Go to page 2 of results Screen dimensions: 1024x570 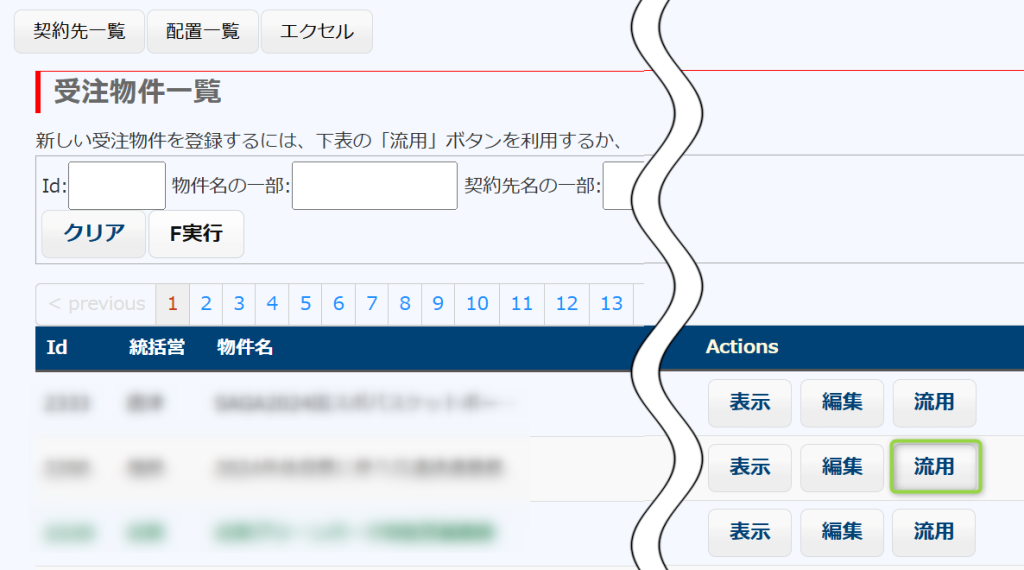206,304
